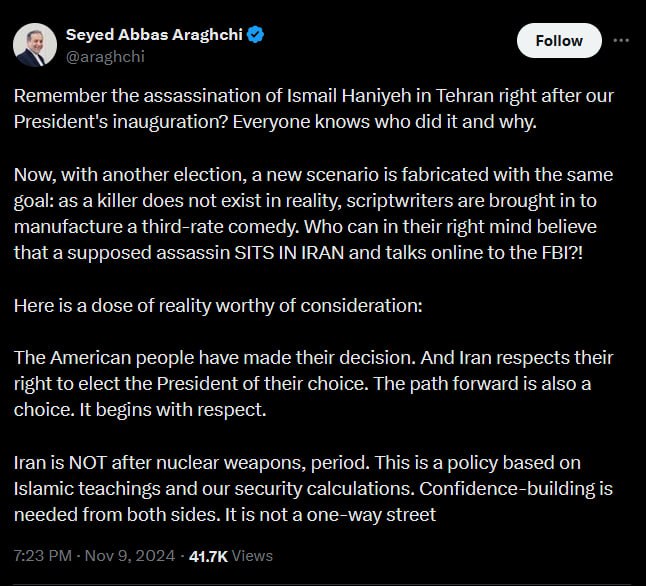Open the three-dot more options menu
Viewport: 646px width, 586px height.
(x=621, y=41)
